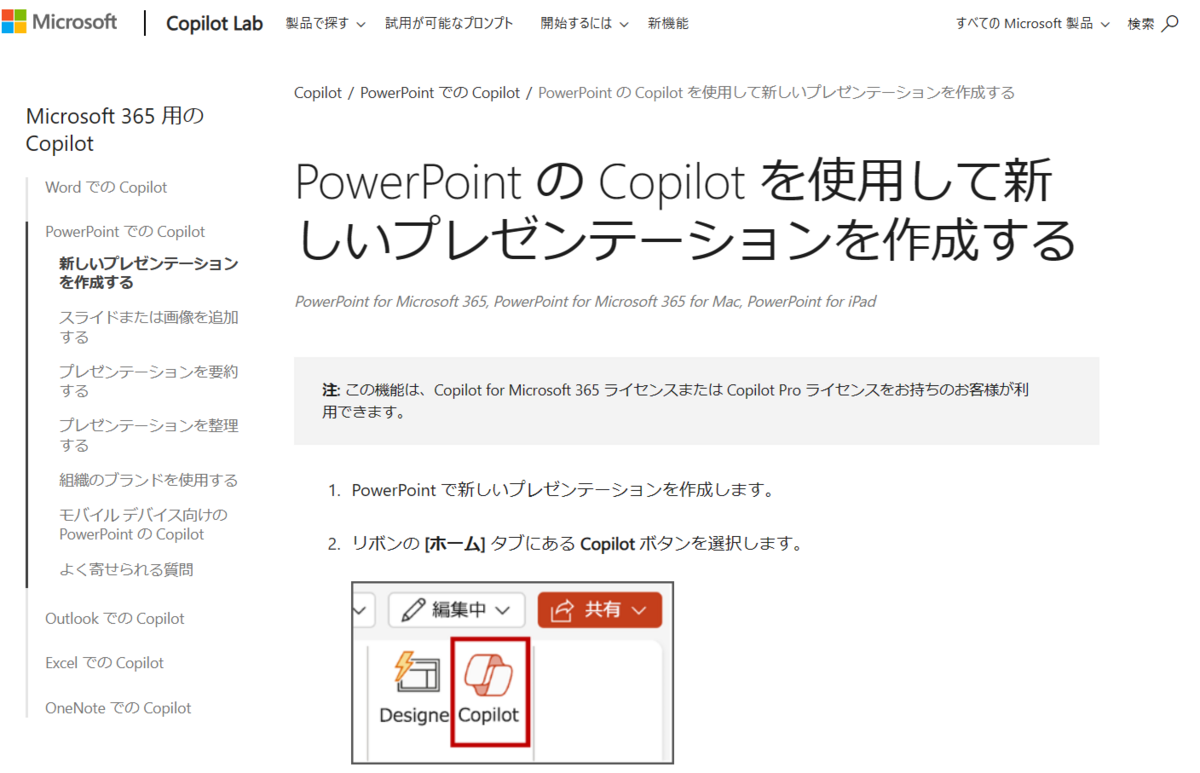Click the Microsoft logo
Viewport: 1200px width, 773px height.
click(x=59, y=22)
